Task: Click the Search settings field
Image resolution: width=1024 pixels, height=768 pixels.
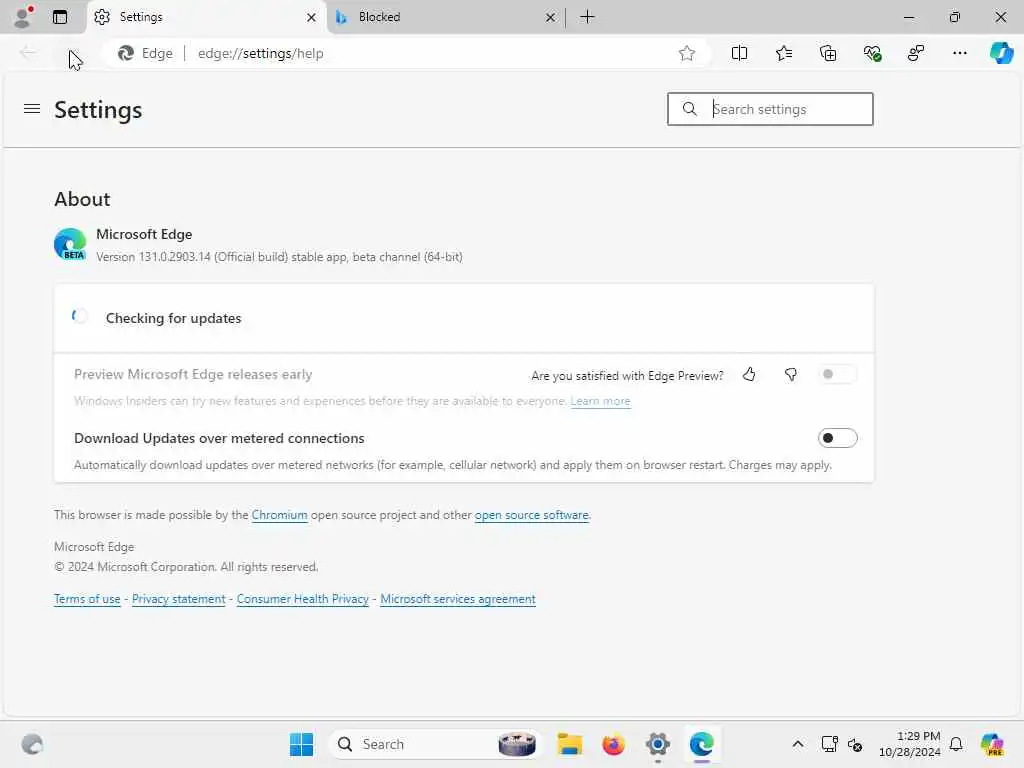Action: pyautogui.click(x=770, y=109)
